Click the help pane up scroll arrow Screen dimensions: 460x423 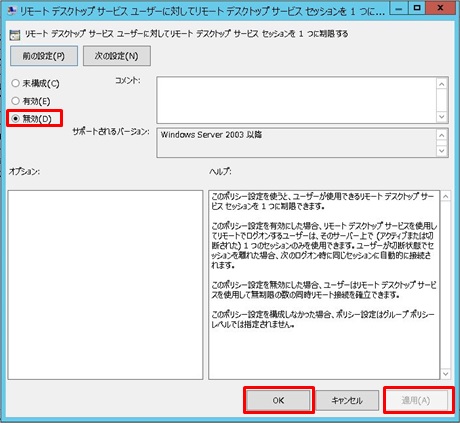tap(446, 197)
